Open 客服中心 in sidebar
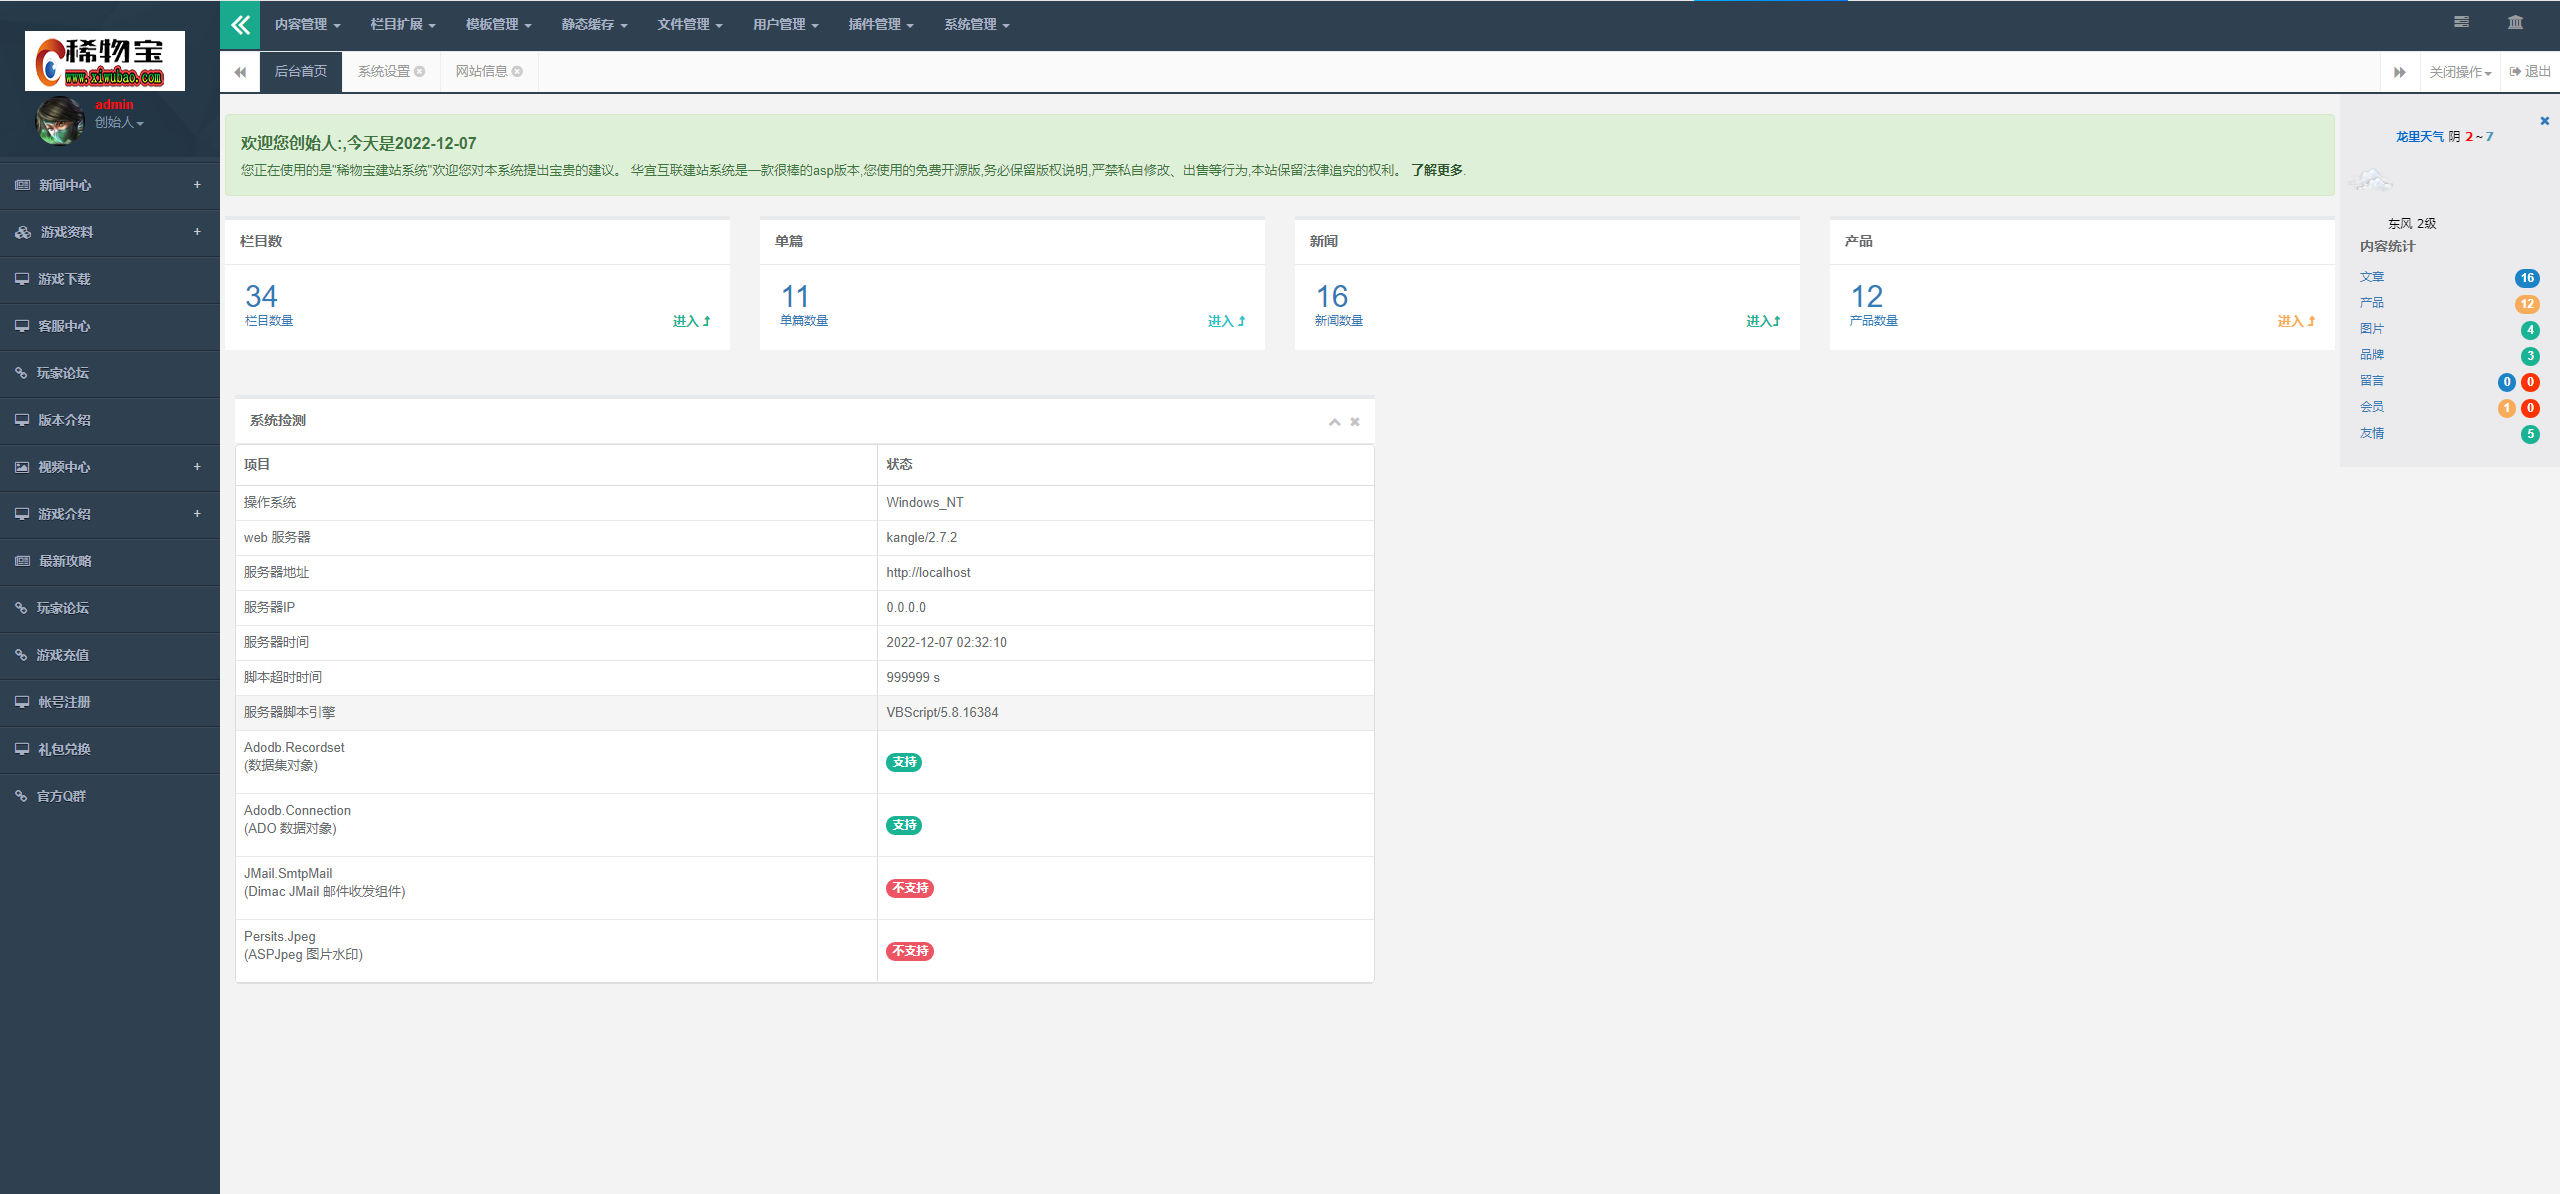 pyautogui.click(x=110, y=326)
